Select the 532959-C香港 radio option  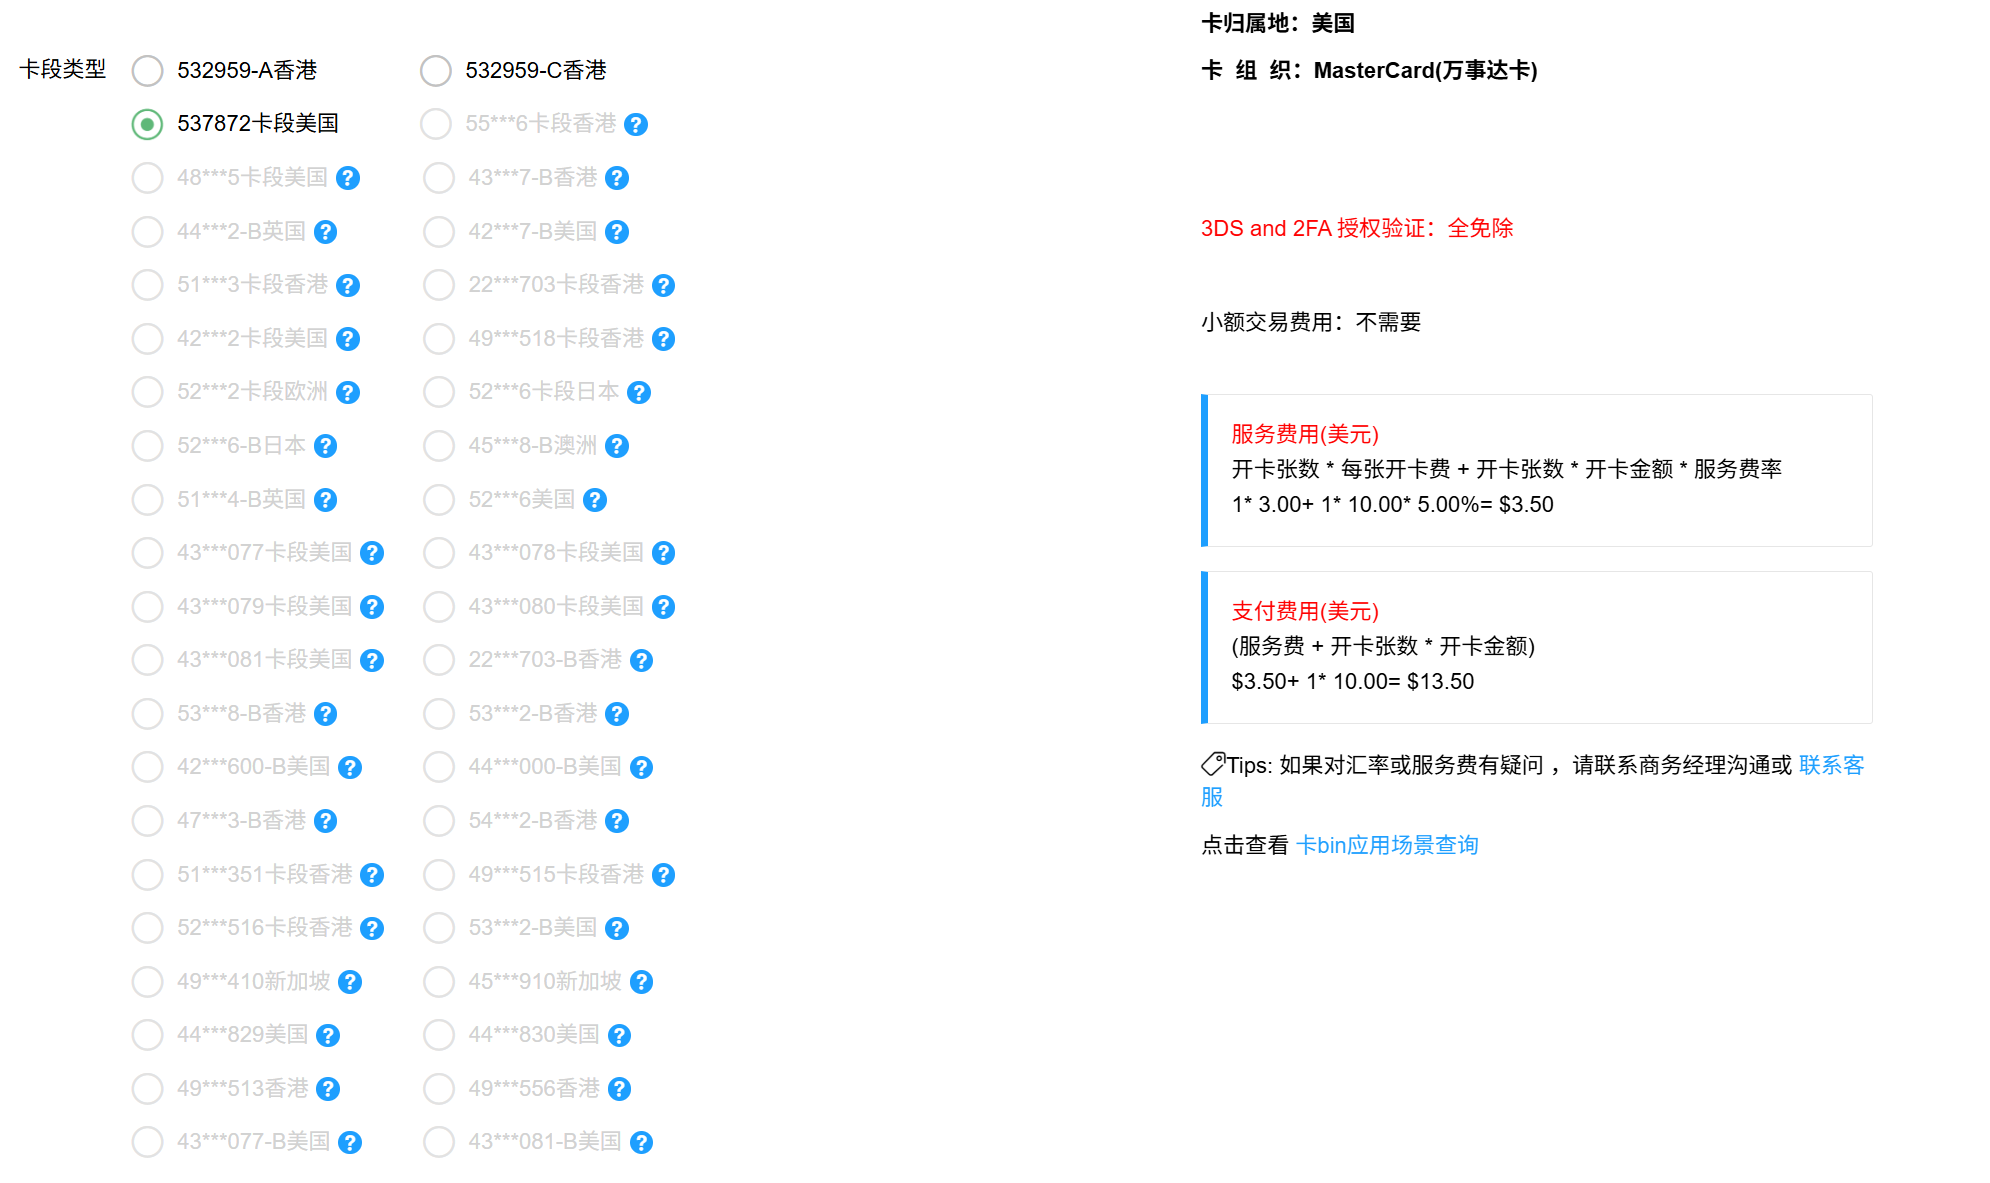click(436, 71)
